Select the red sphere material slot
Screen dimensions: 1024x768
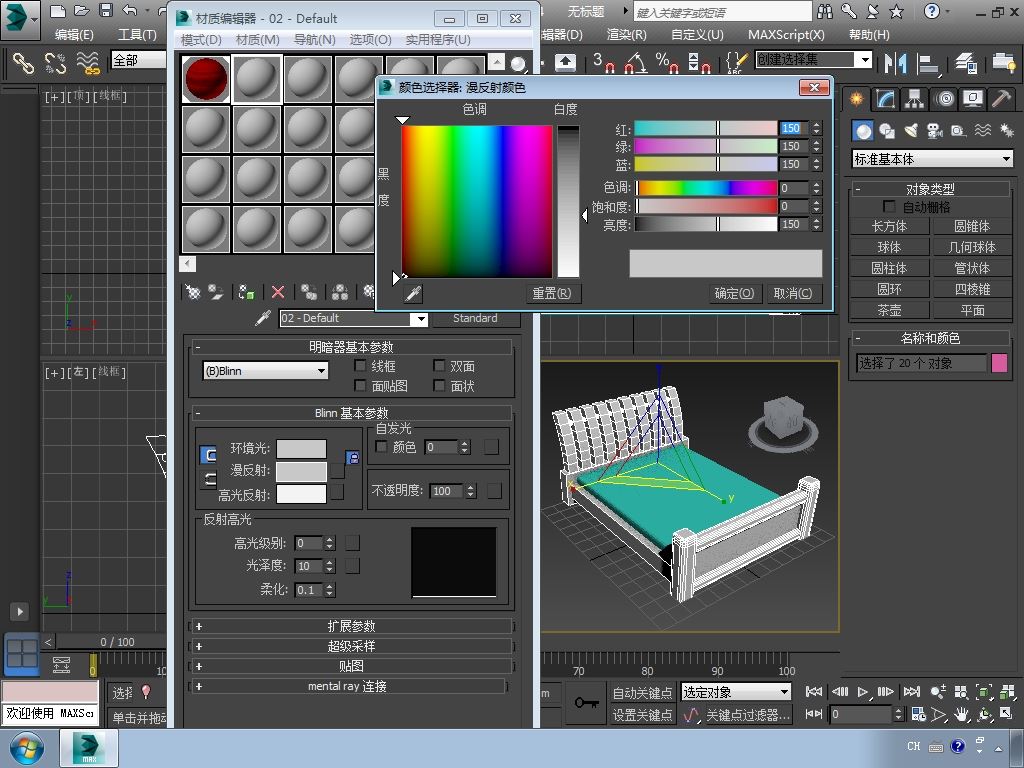tap(206, 79)
